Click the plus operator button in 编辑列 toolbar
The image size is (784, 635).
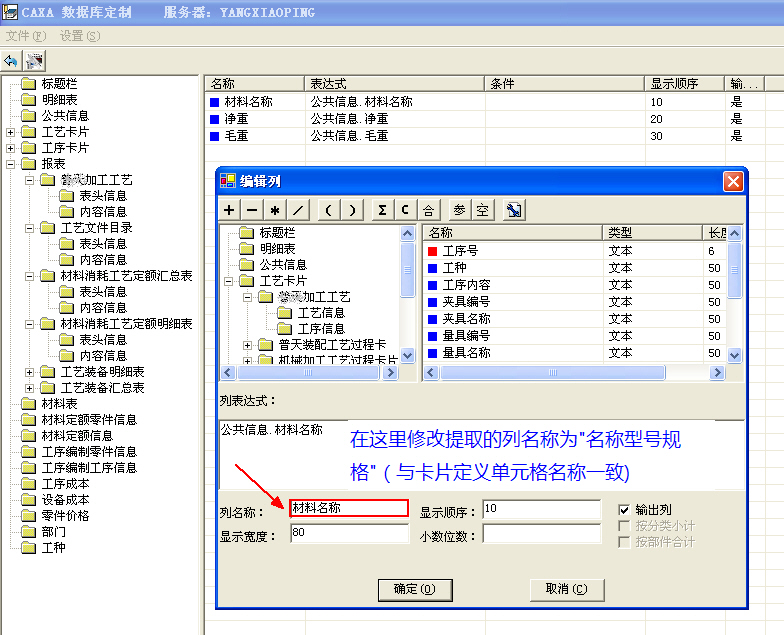click(x=229, y=210)
